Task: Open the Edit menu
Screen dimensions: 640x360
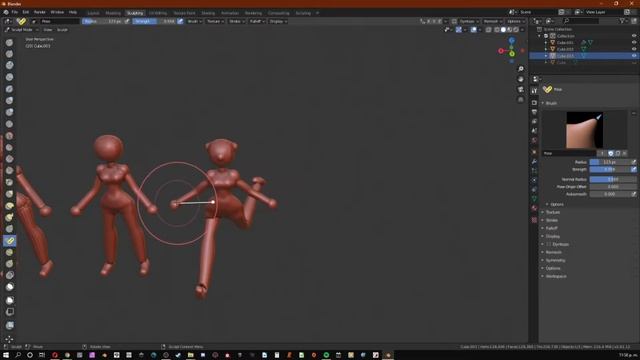Action: pyautogui.click(x=26, y=12)
